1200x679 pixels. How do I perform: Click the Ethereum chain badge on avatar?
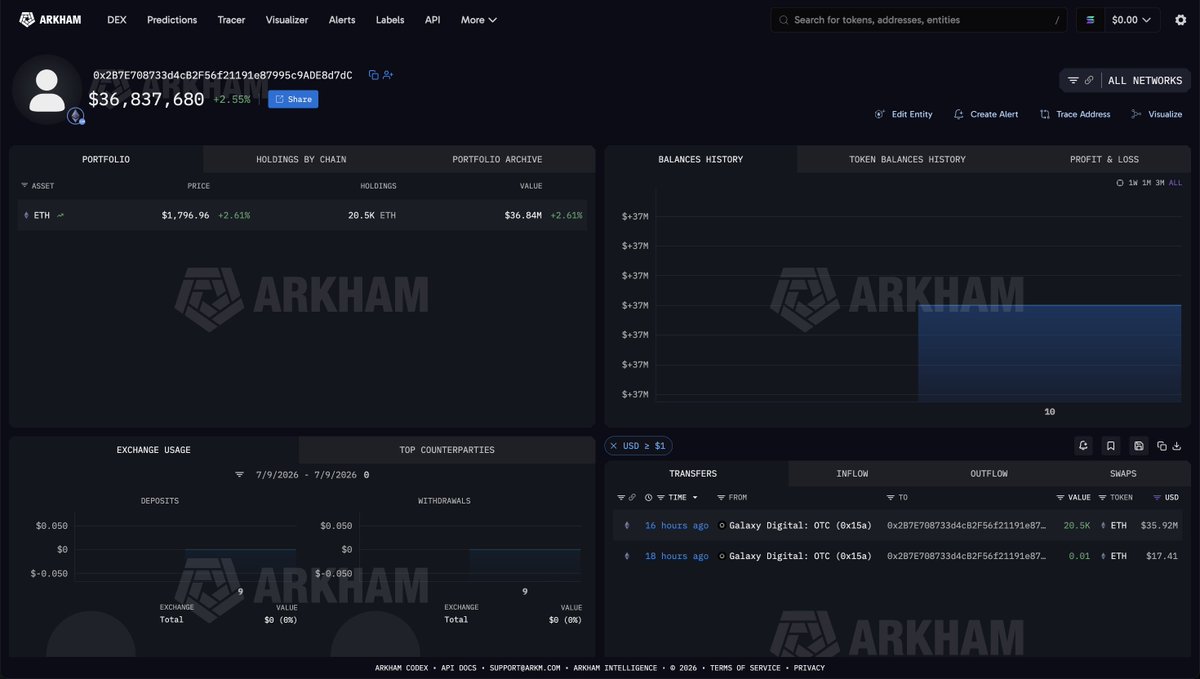point(76,116)
